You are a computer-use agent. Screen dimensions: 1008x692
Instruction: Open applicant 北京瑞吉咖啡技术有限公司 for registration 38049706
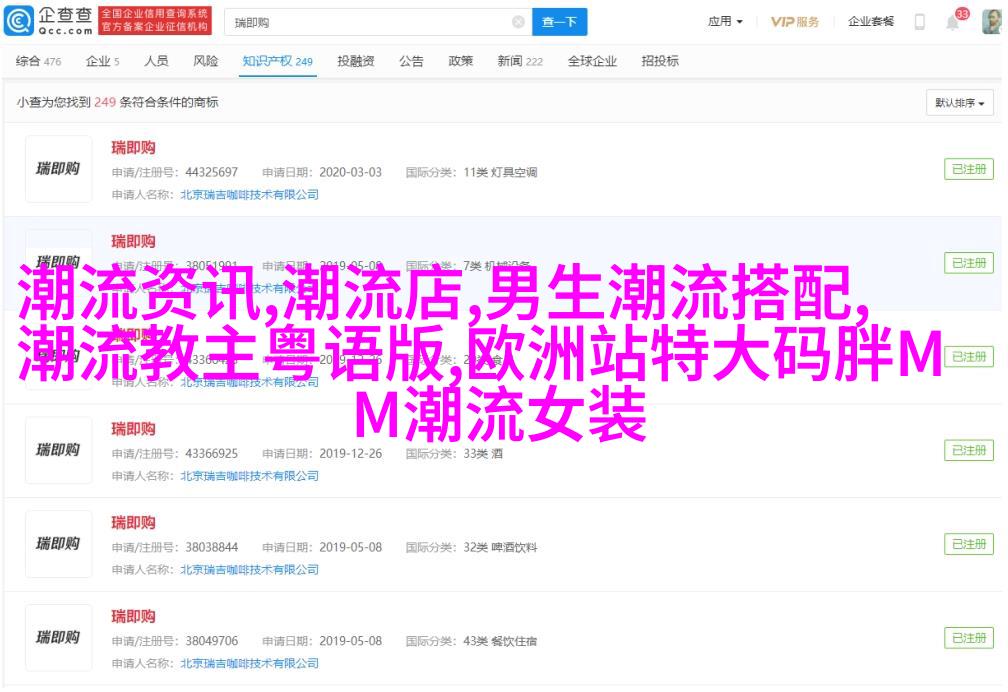(249, 664)
